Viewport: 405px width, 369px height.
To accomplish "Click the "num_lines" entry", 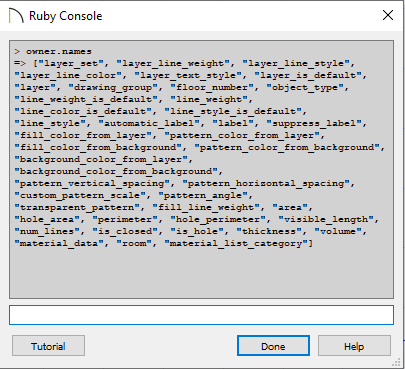I will pyautogui.click(x=47, y=232).
